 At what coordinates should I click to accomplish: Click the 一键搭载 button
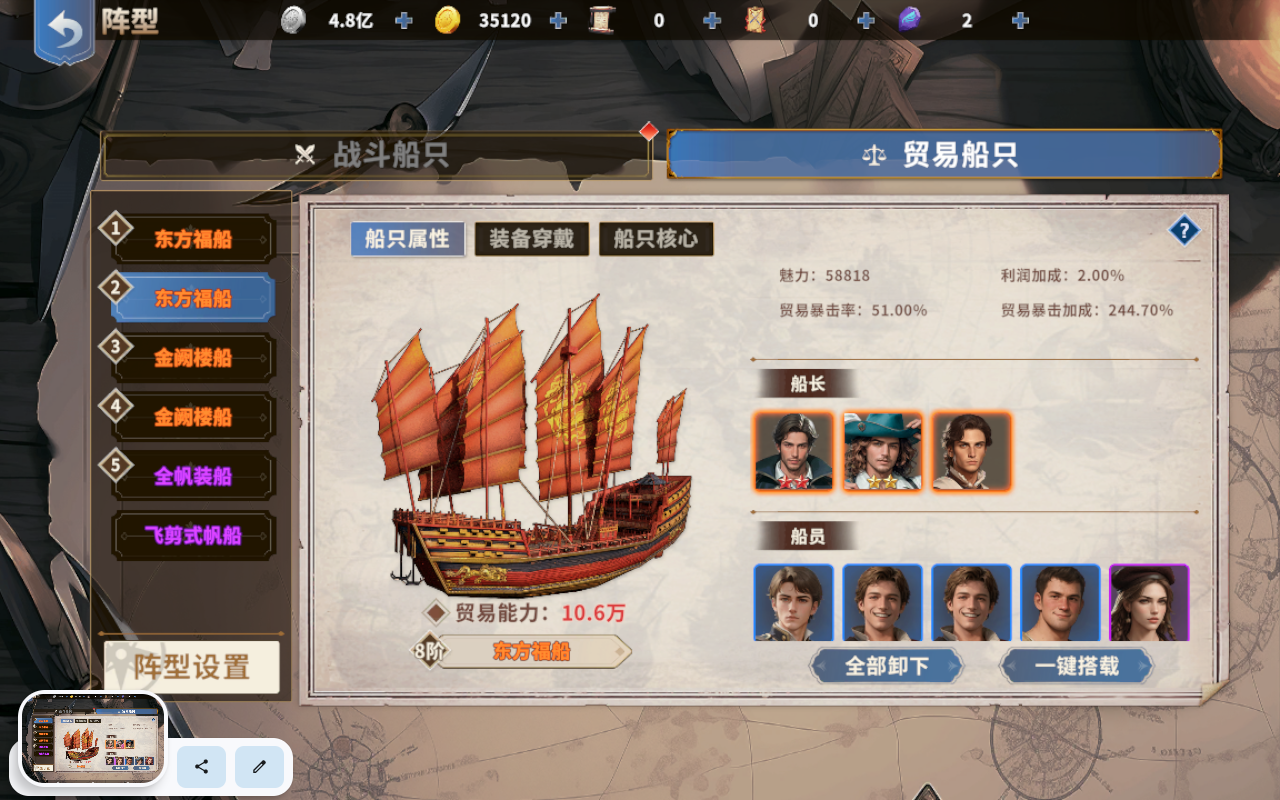(1076, 666)
